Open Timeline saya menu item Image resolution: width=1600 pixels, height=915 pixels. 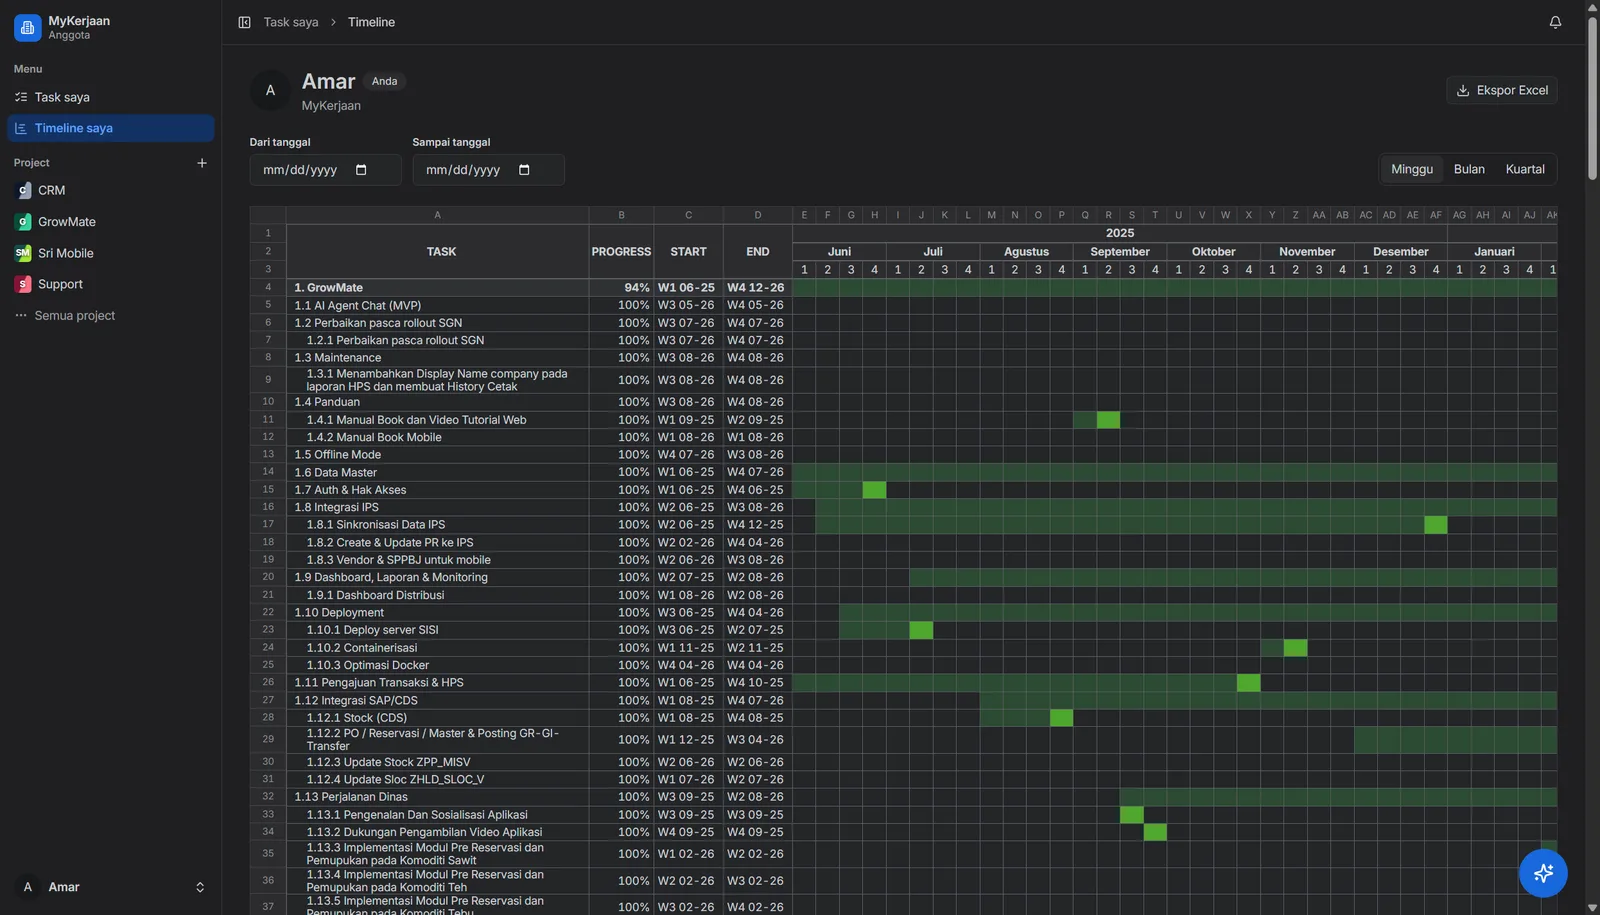tap(110, 128)
